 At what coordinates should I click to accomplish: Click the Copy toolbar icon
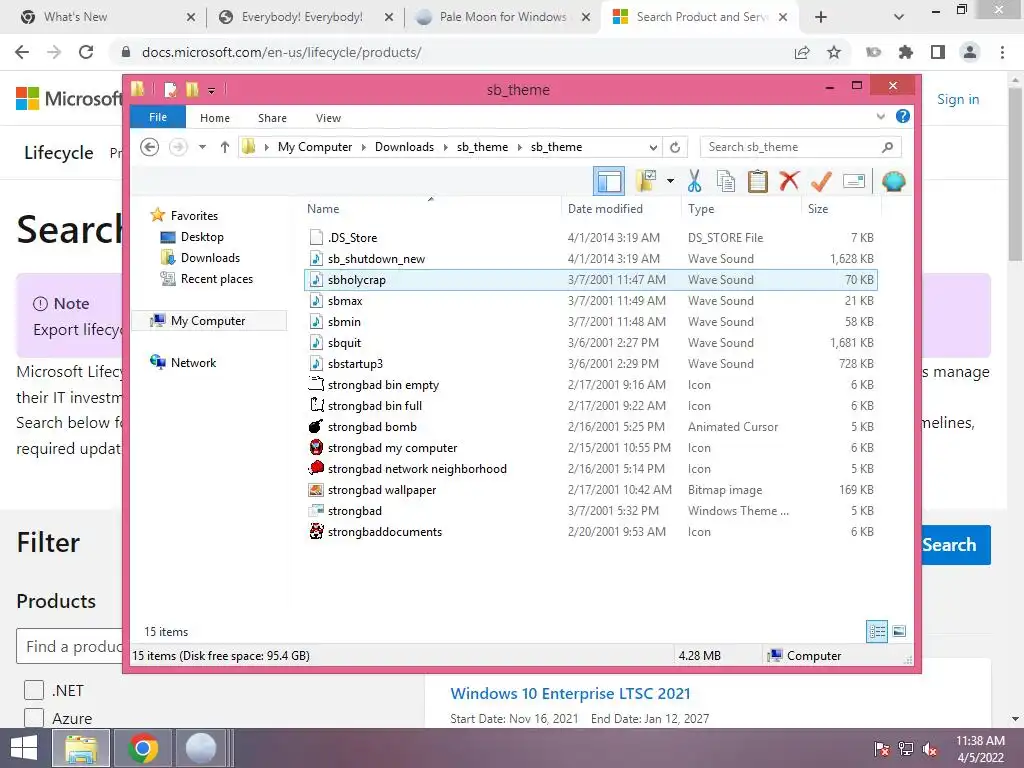pos(726,181)
